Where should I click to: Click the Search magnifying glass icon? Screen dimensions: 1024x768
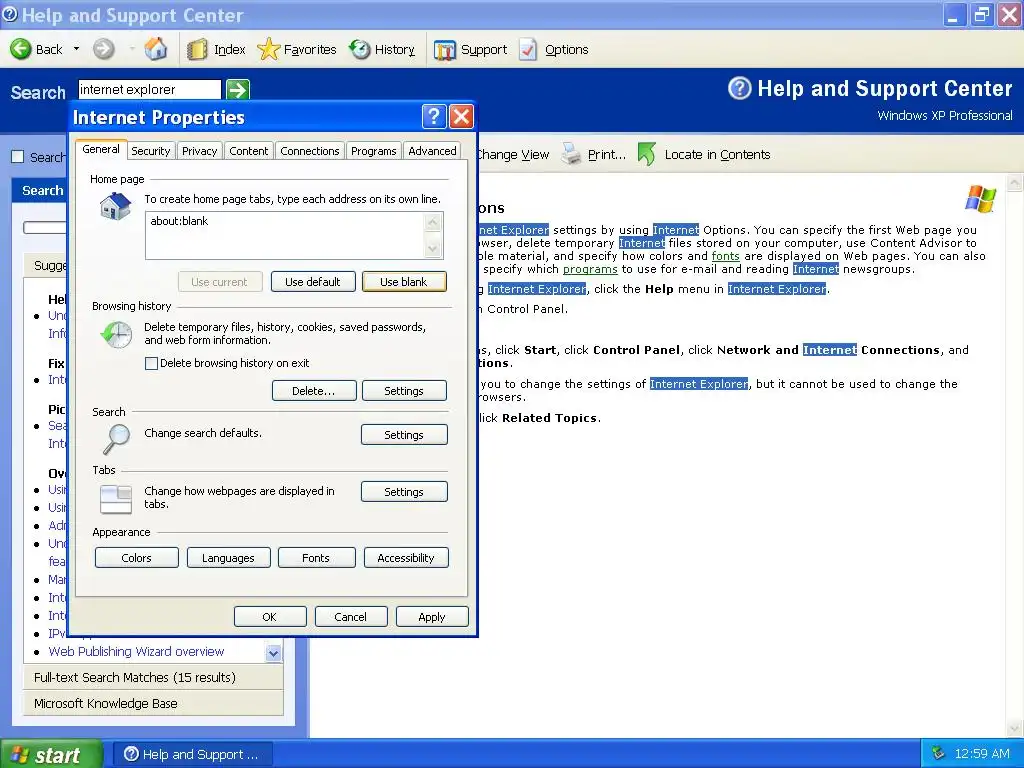tap(116, 438)
